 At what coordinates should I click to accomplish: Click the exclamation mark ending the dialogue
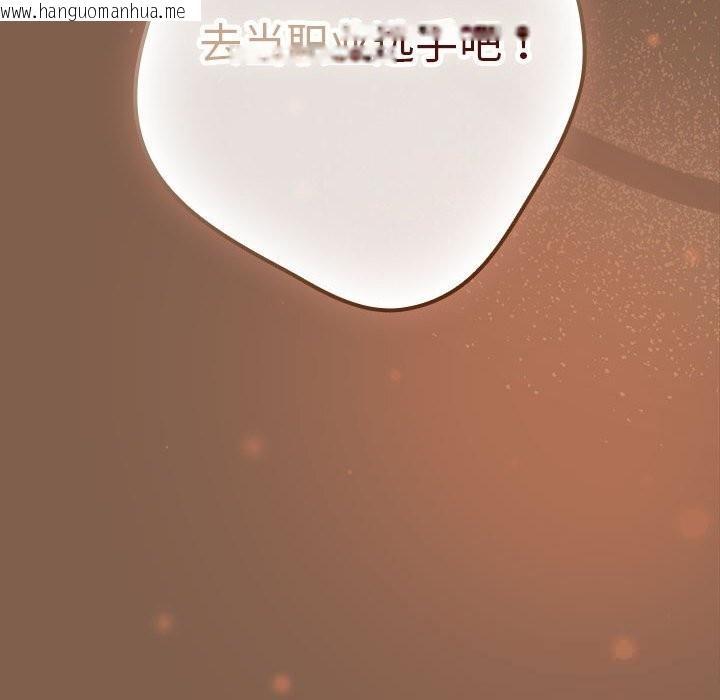pos(521,45)
